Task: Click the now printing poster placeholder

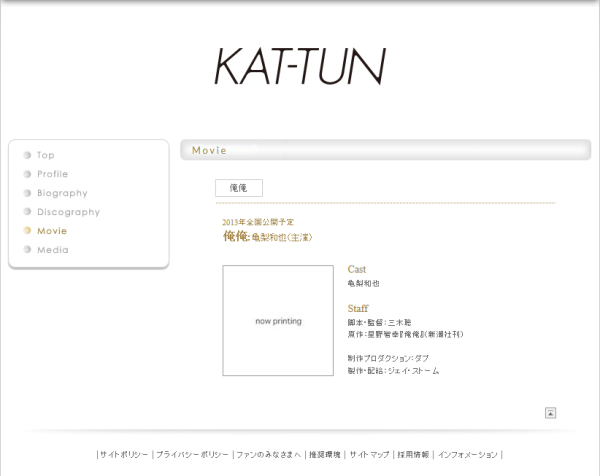Action: [x=278, y=321]
